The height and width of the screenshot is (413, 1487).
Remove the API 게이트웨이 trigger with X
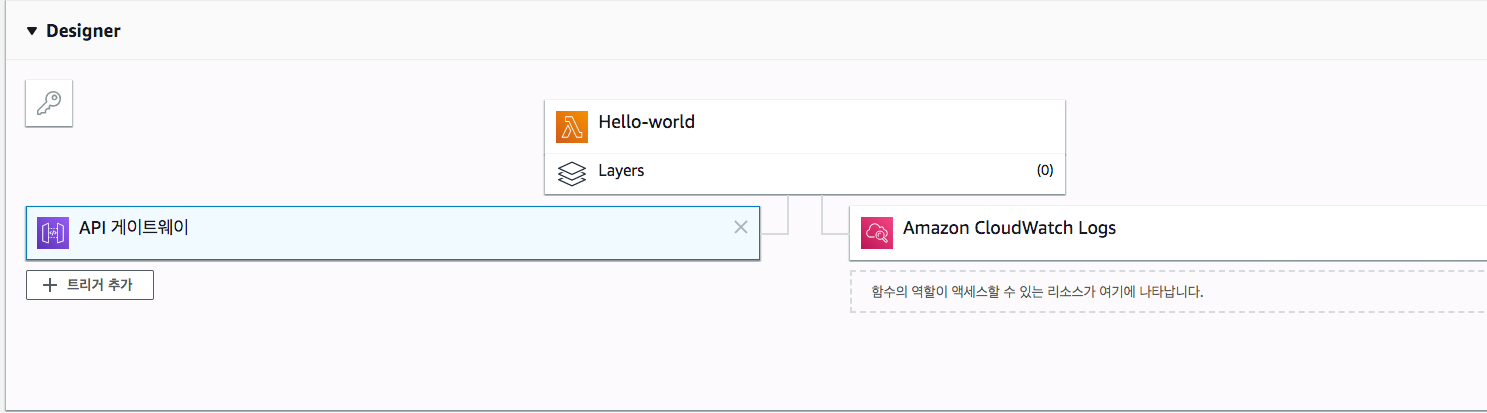click(741, 227)
